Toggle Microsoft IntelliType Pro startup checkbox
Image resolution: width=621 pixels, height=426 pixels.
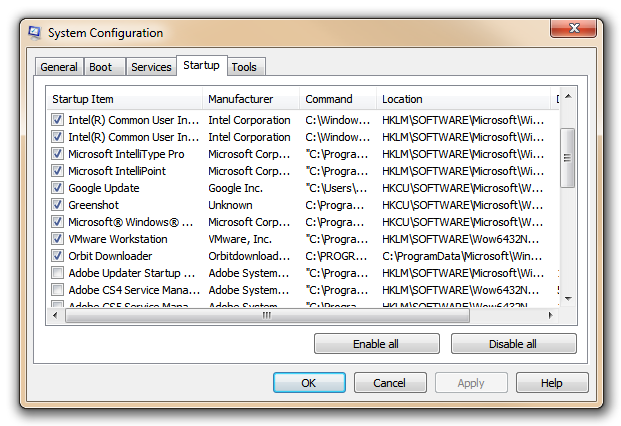click(57, 154)
